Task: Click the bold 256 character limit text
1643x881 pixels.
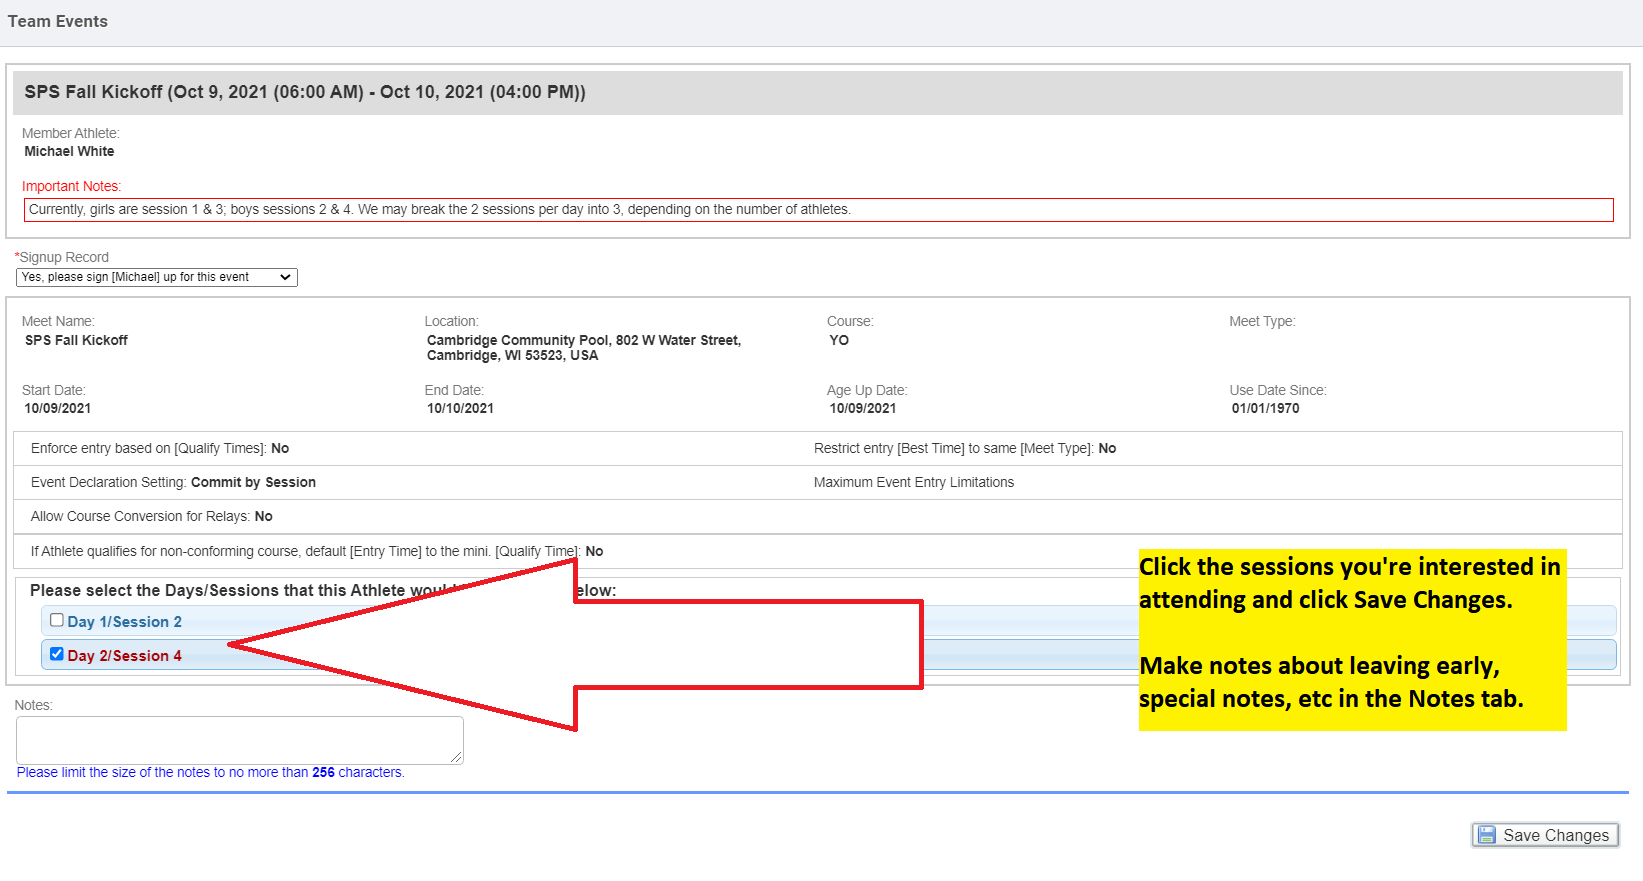Action: (x=323, y=772)
